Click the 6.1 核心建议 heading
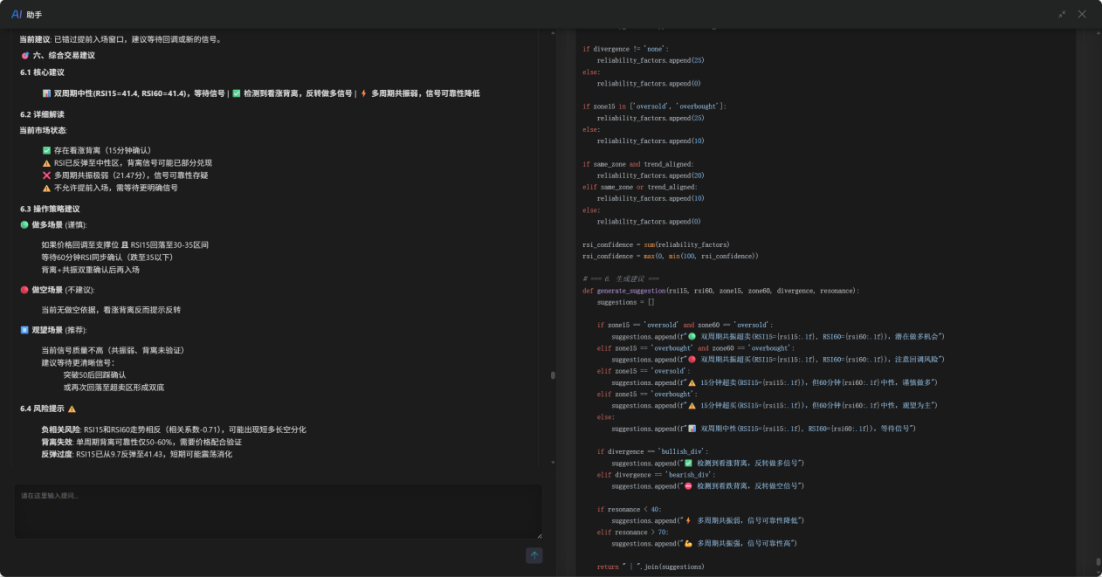This screenshot has width=1102, height=578. [42, 72]
